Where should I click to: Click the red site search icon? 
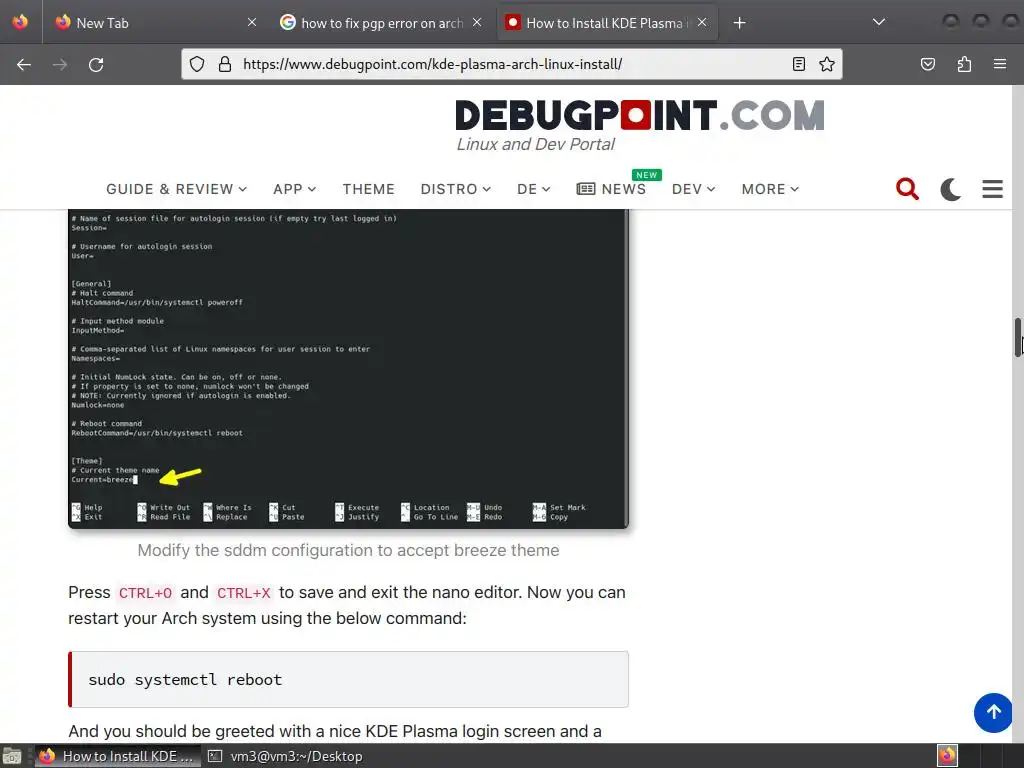tap(907, 189)
